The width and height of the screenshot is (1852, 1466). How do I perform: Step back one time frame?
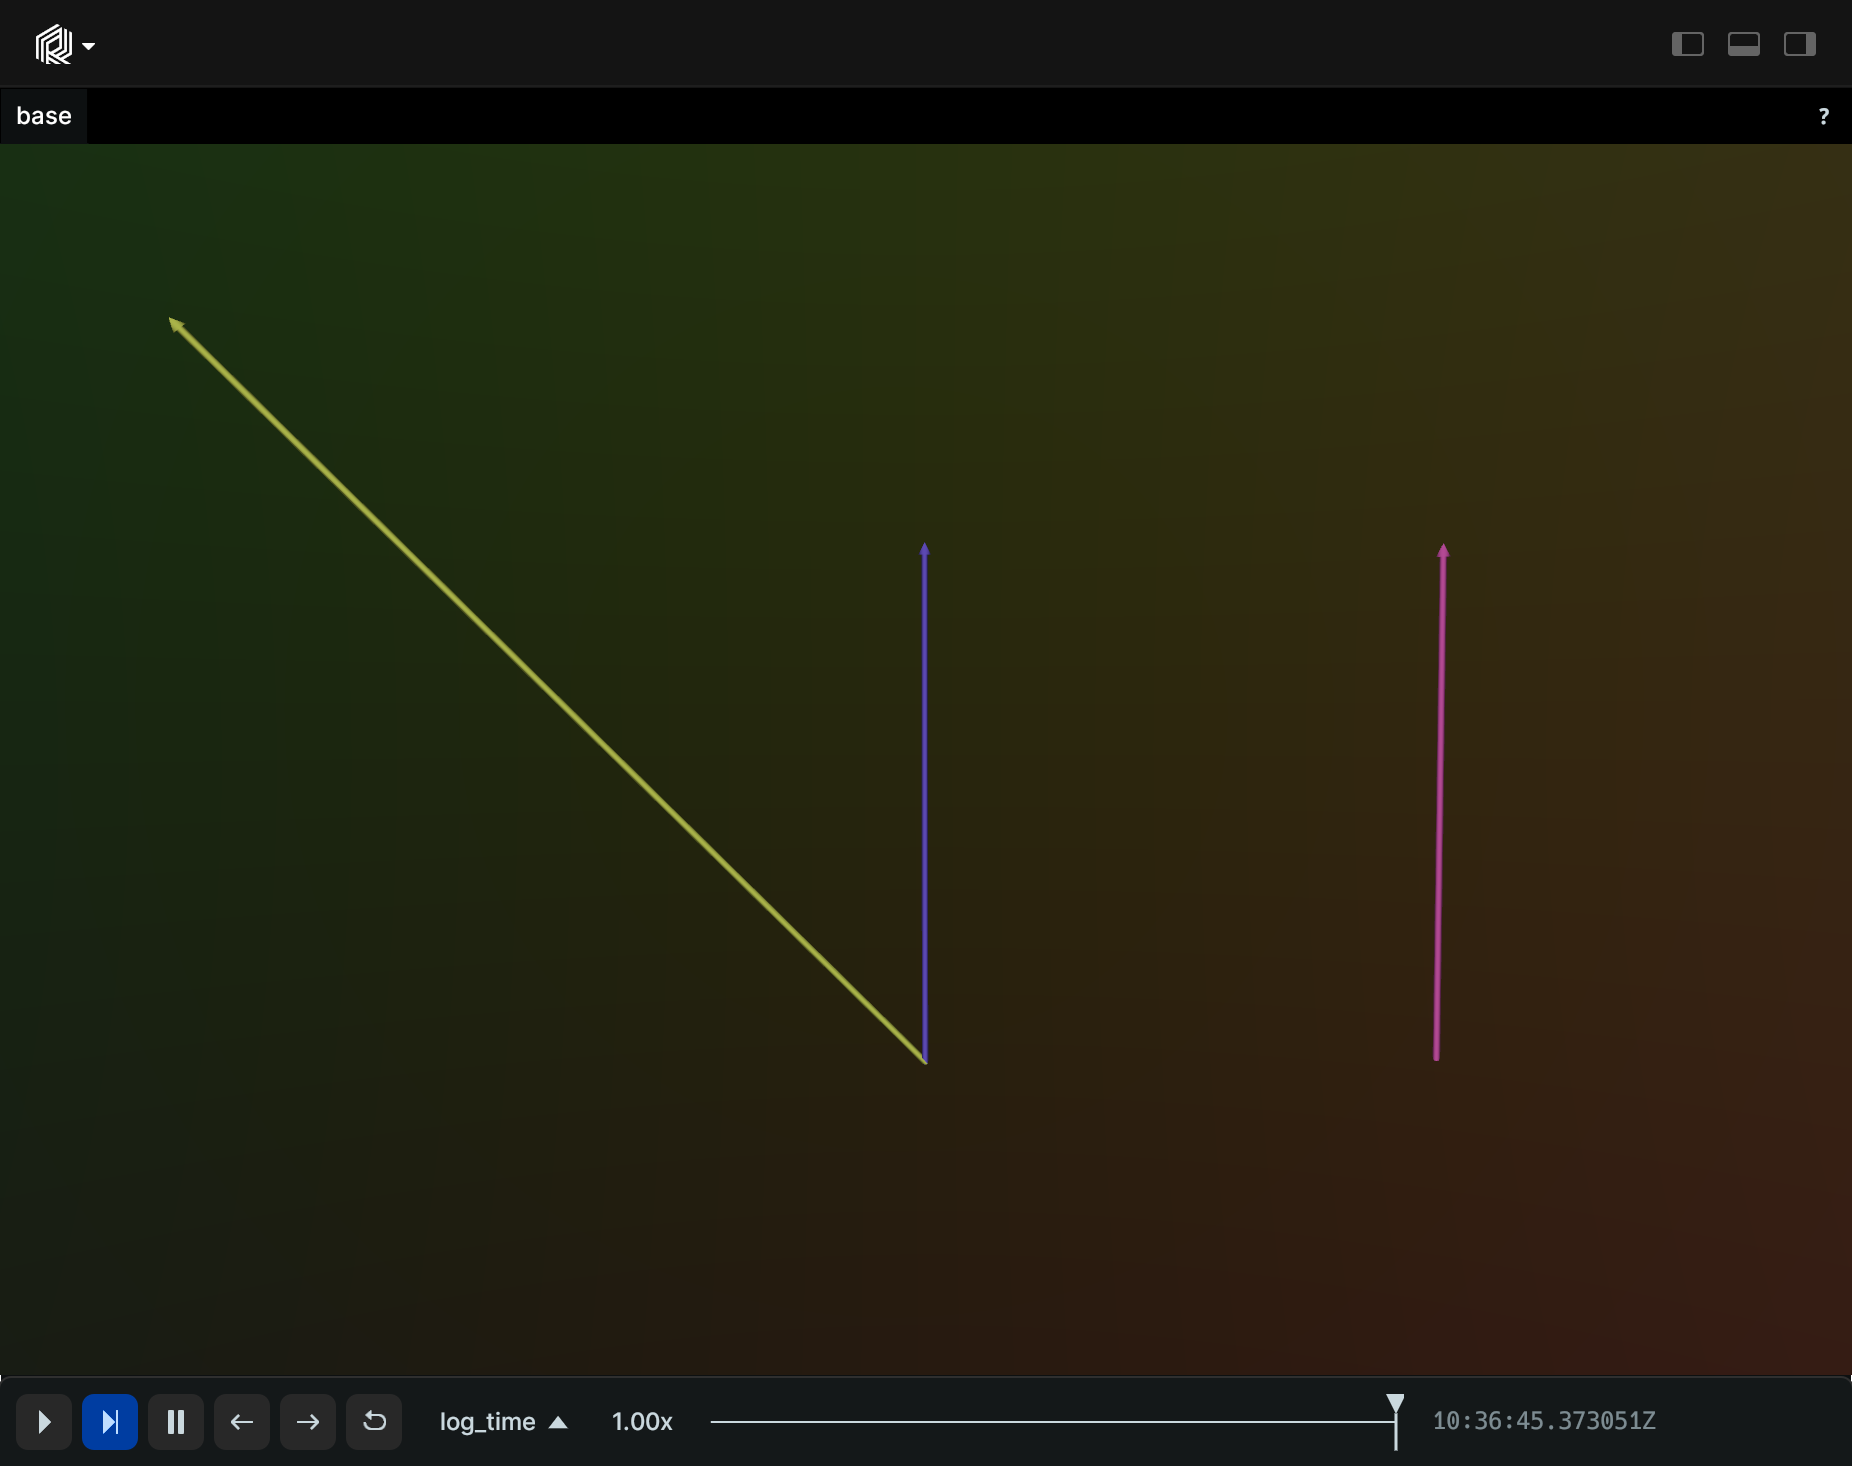click(x=242, y=1421)
